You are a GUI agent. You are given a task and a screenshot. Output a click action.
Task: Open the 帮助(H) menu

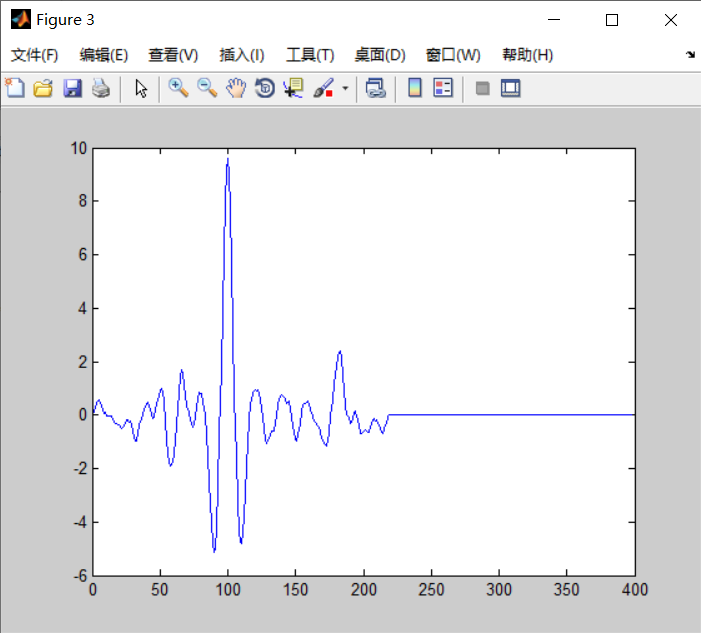528,55
